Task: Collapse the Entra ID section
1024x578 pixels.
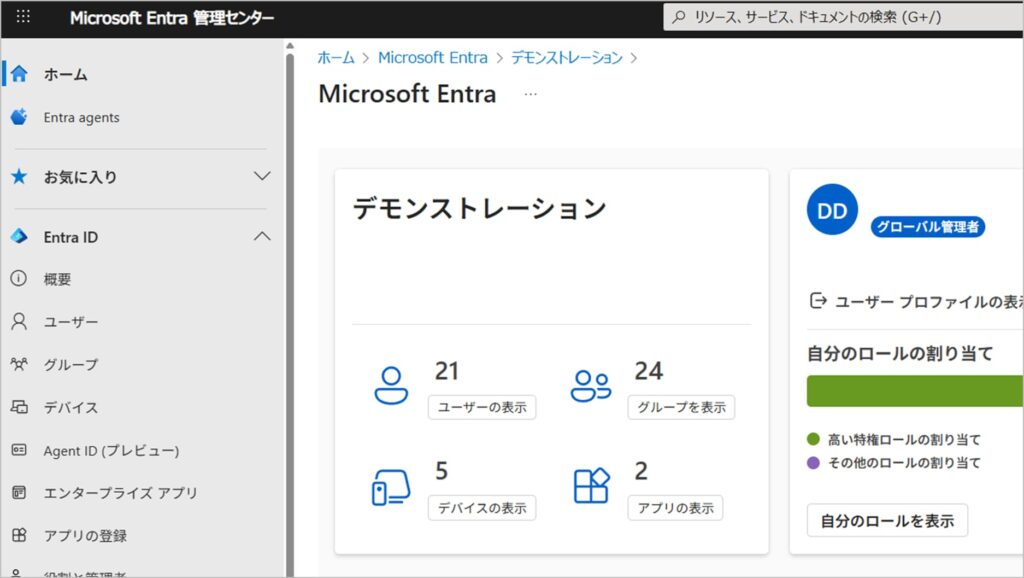Action: [x=262, y=237]
